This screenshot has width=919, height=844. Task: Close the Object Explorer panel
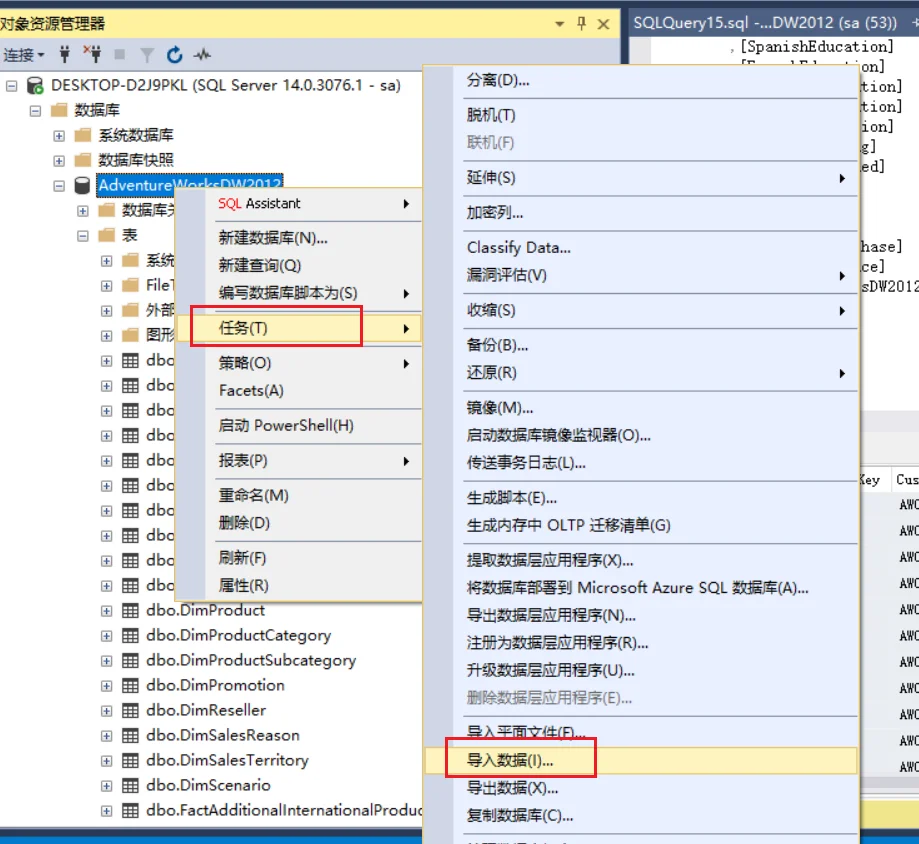click(603, 24)
